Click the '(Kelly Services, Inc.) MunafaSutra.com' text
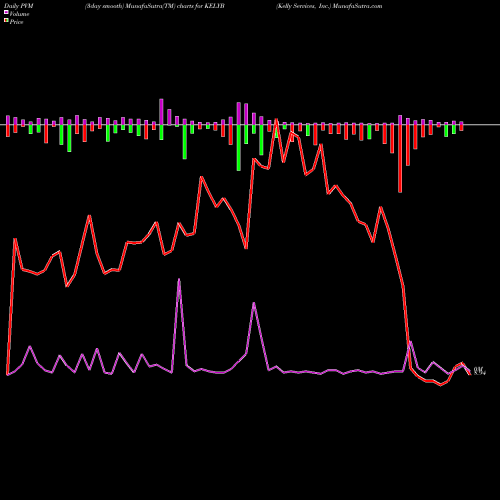500x500 pixels. coord(329,6)
